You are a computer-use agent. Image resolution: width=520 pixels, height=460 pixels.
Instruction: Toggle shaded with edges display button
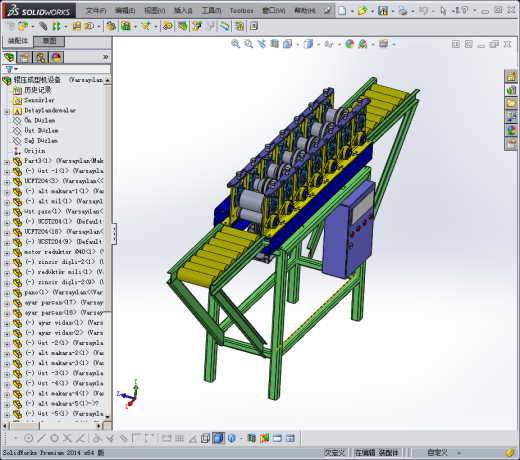[218, 438]
